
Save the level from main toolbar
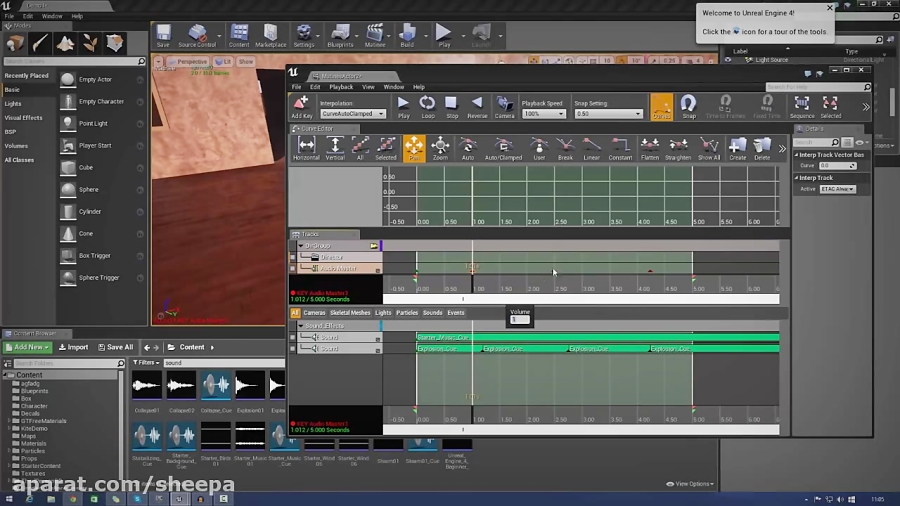(x=163, y=36)
